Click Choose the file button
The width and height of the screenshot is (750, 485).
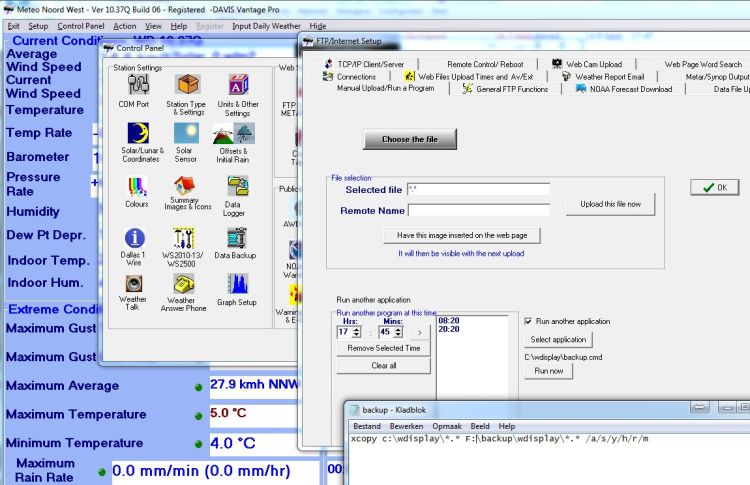click(x=410, y=139)
